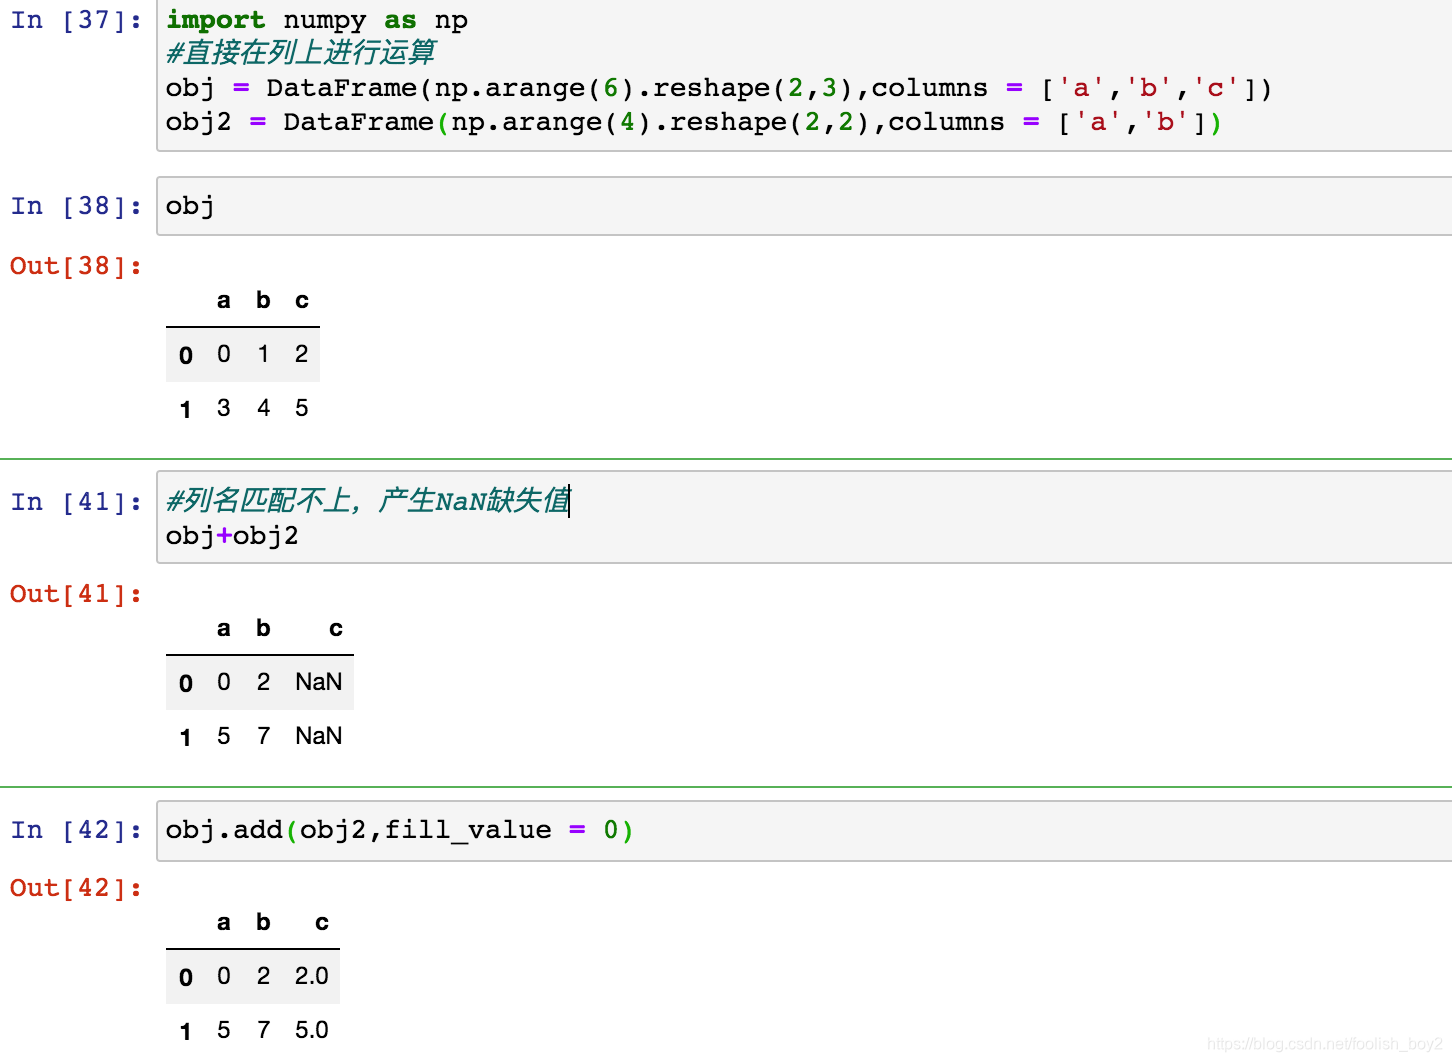The image size is (1452, 1062).
Task: Click value 4 in row 1 of Out[38]
Action: click(263, 408)
